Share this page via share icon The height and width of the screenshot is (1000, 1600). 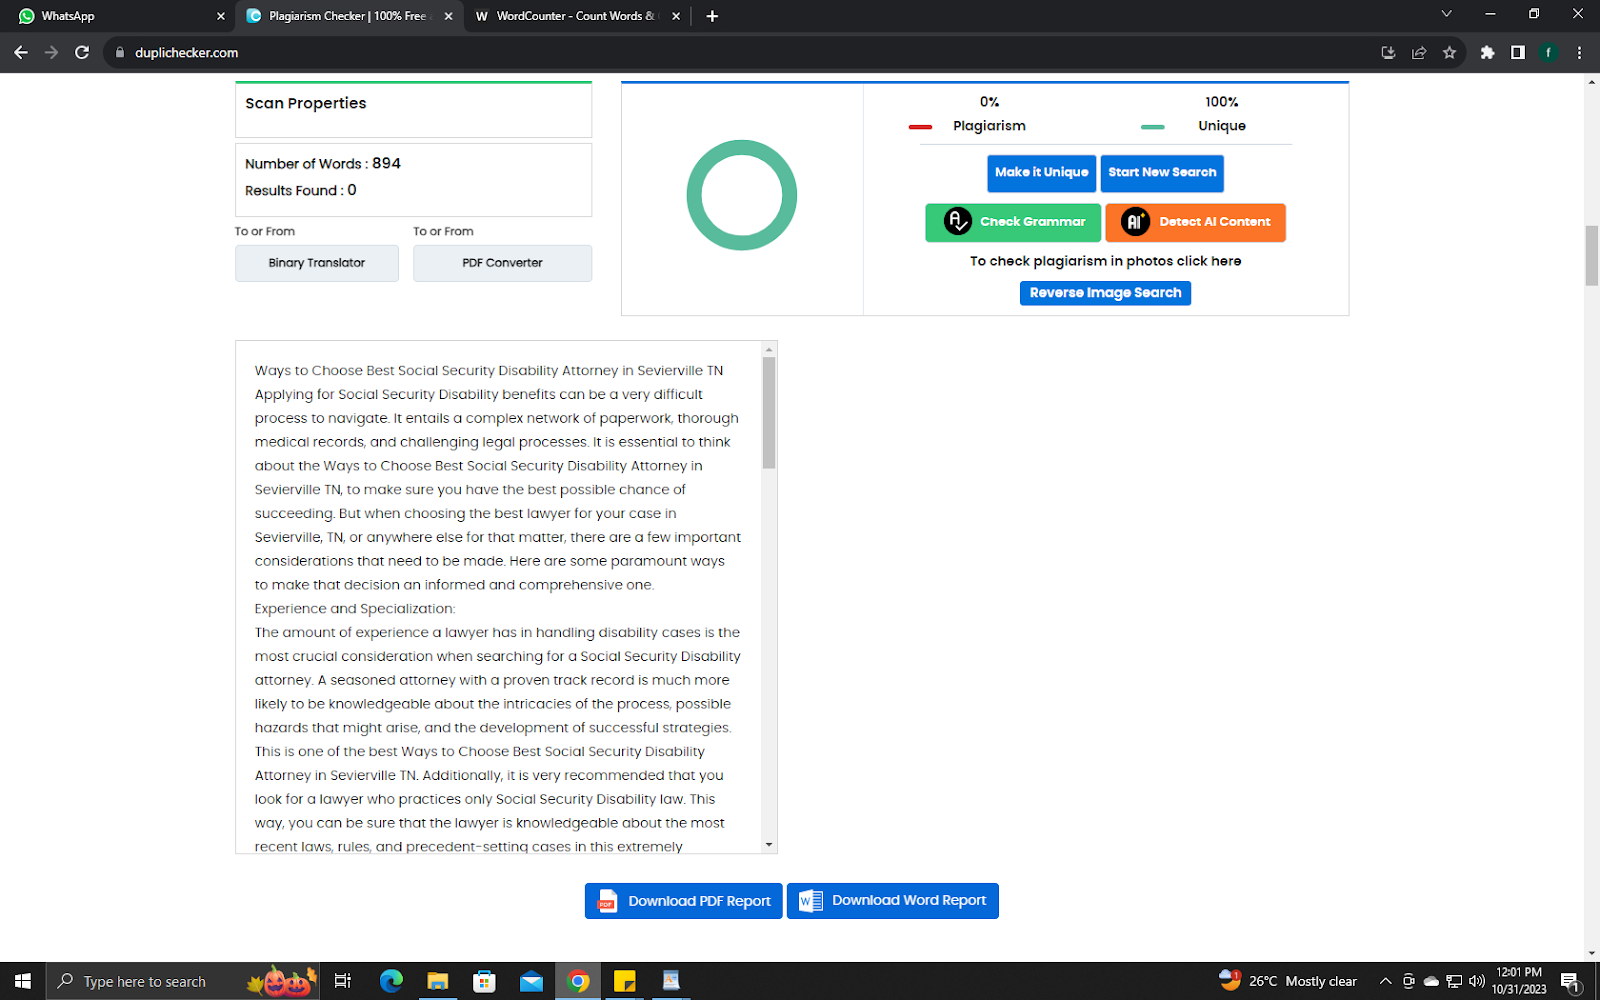point(1418,53)
